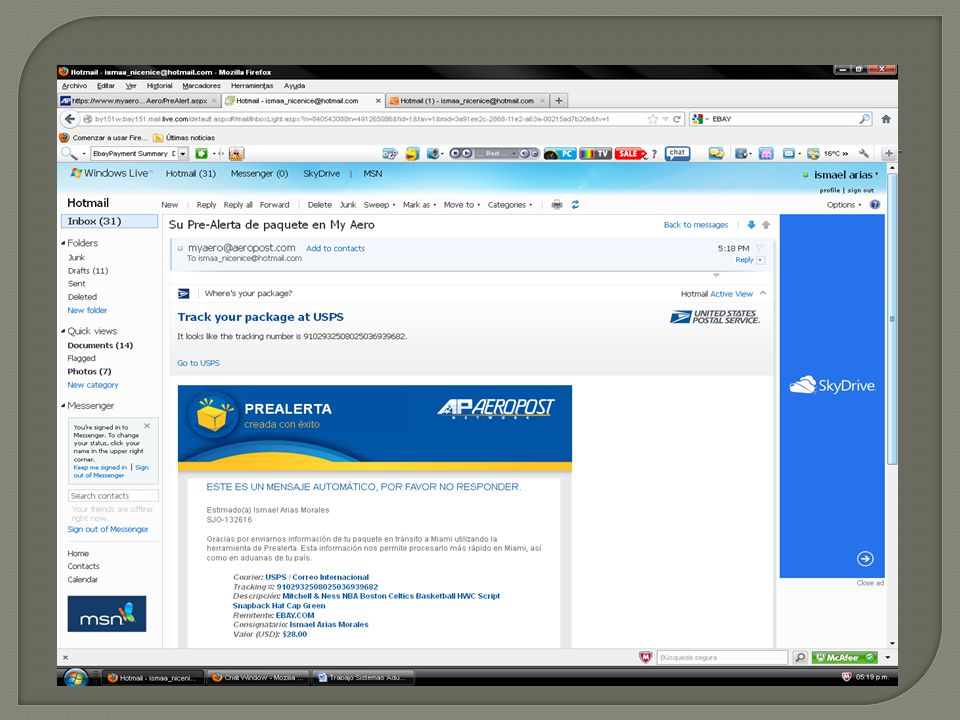Click the green arrow button beside EbayPayment box
Screen dimensions: 960x720
coord(201,153)
